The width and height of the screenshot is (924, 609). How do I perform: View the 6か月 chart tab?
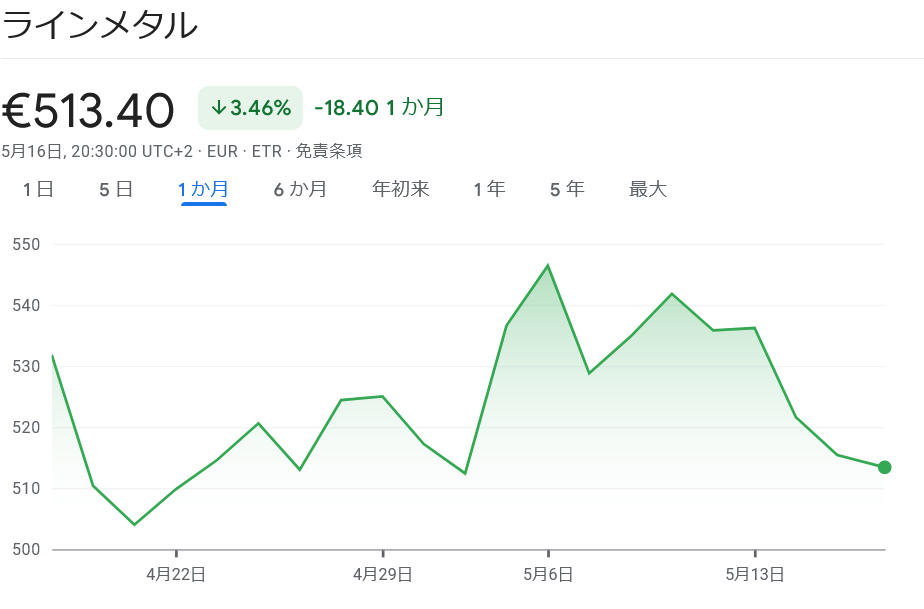[302, 188]
